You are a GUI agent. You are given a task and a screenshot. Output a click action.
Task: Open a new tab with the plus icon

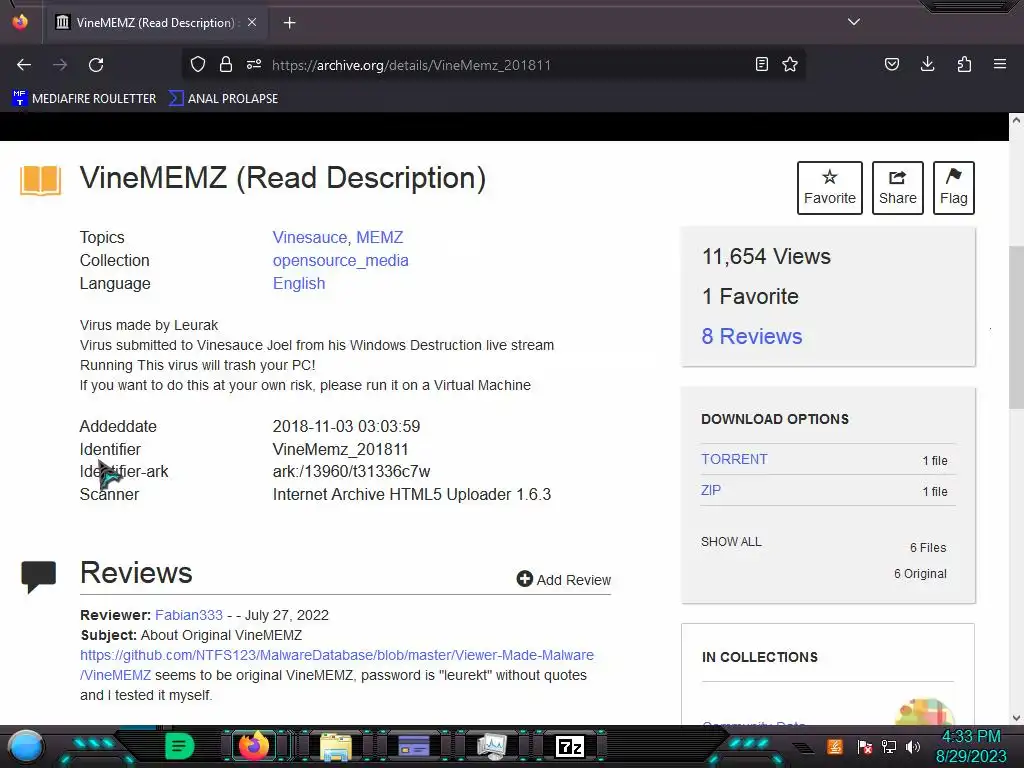(289, 23)
